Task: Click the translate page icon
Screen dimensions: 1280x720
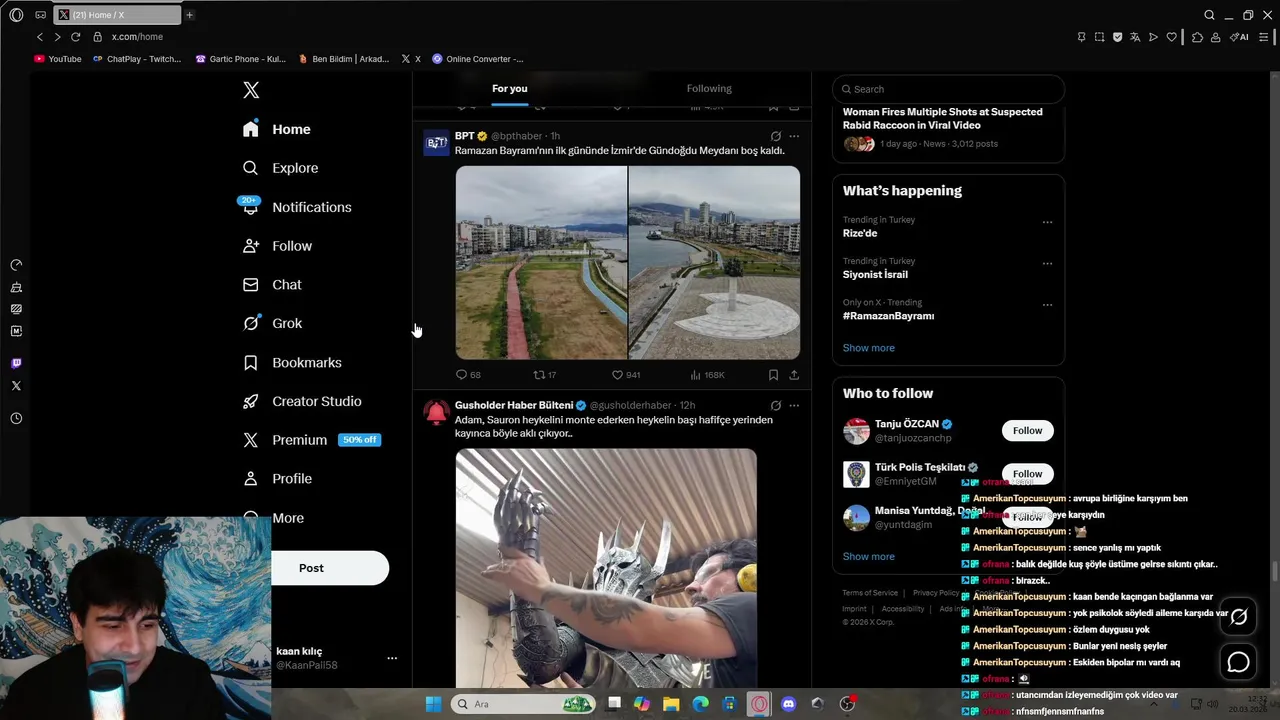Action: click(1135, 37)
